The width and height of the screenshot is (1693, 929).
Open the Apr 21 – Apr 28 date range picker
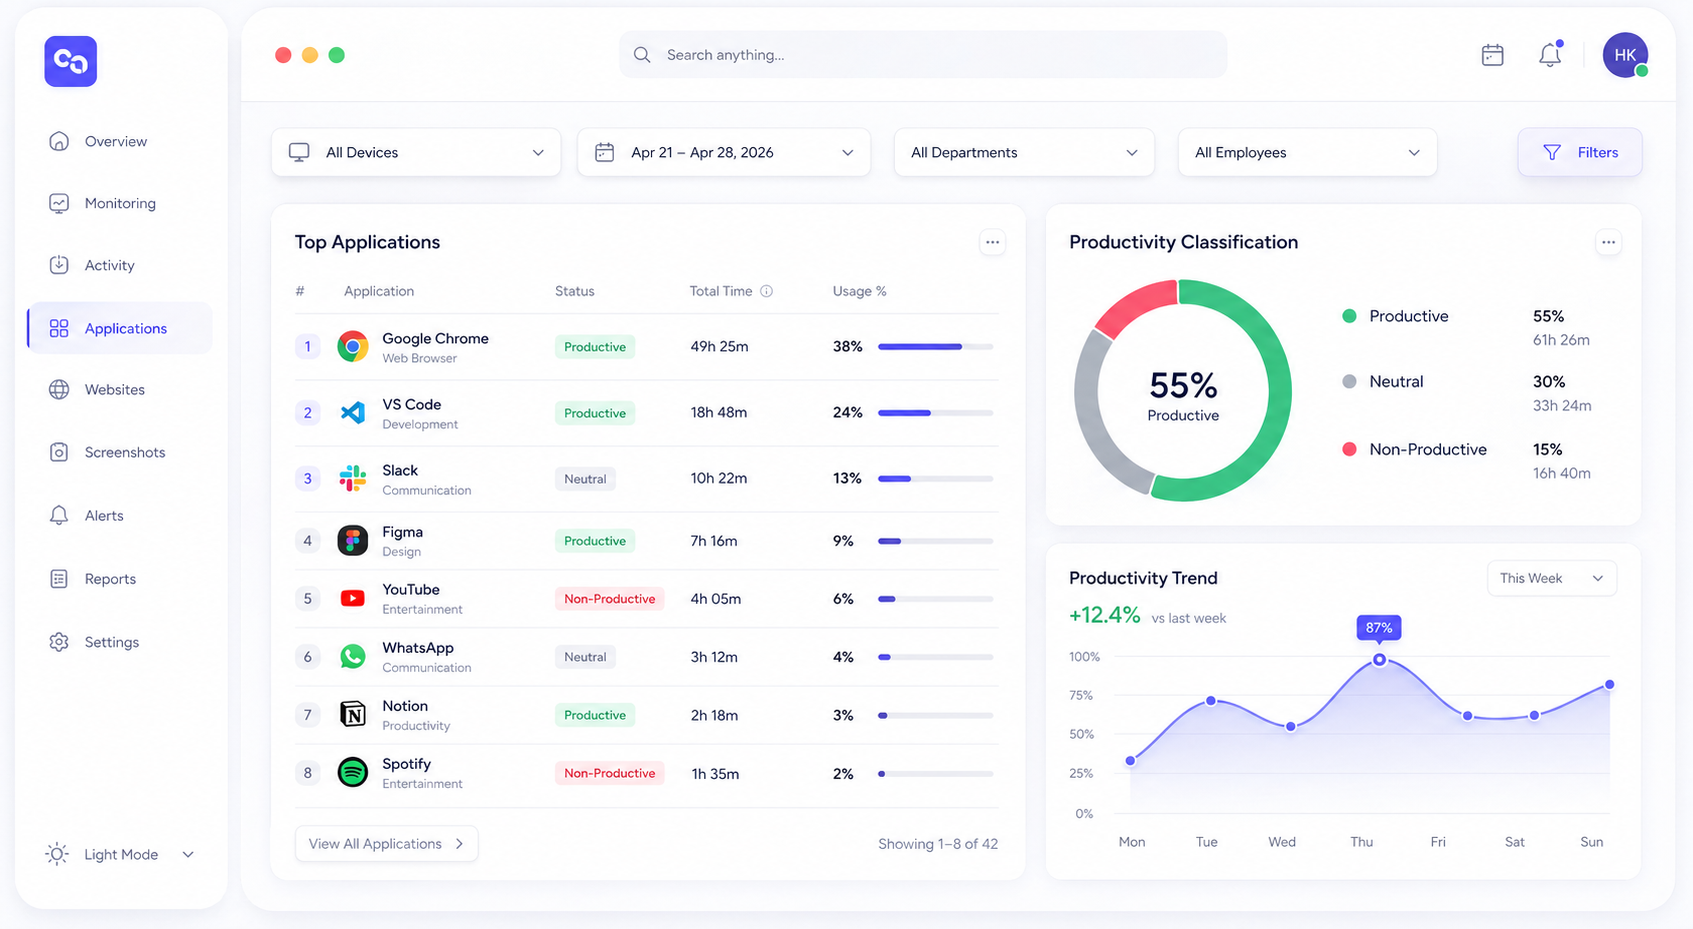(724, 152)
